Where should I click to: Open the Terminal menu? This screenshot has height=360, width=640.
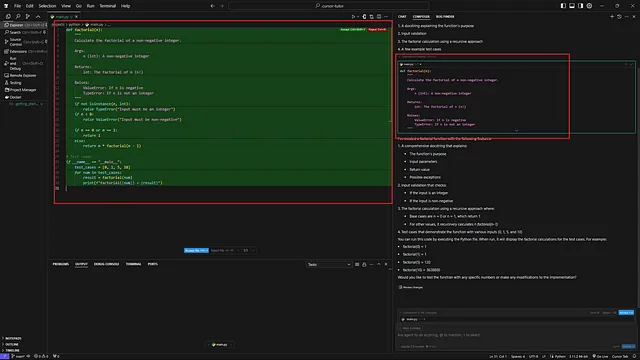click(107, 6)
